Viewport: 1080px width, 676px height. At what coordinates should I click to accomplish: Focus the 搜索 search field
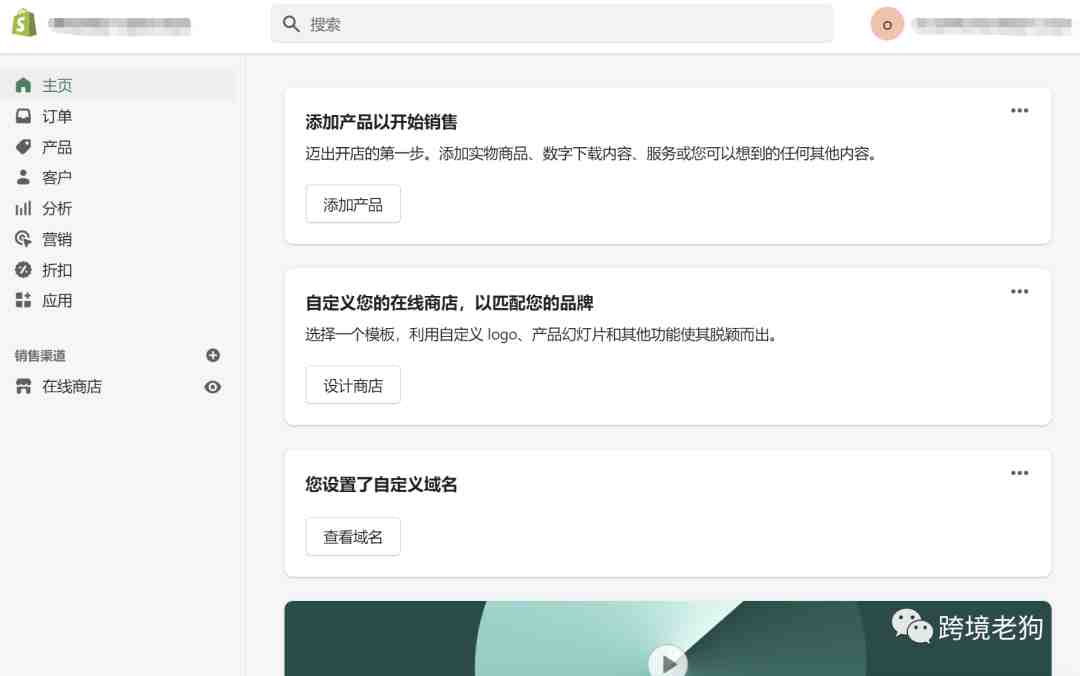552,24
